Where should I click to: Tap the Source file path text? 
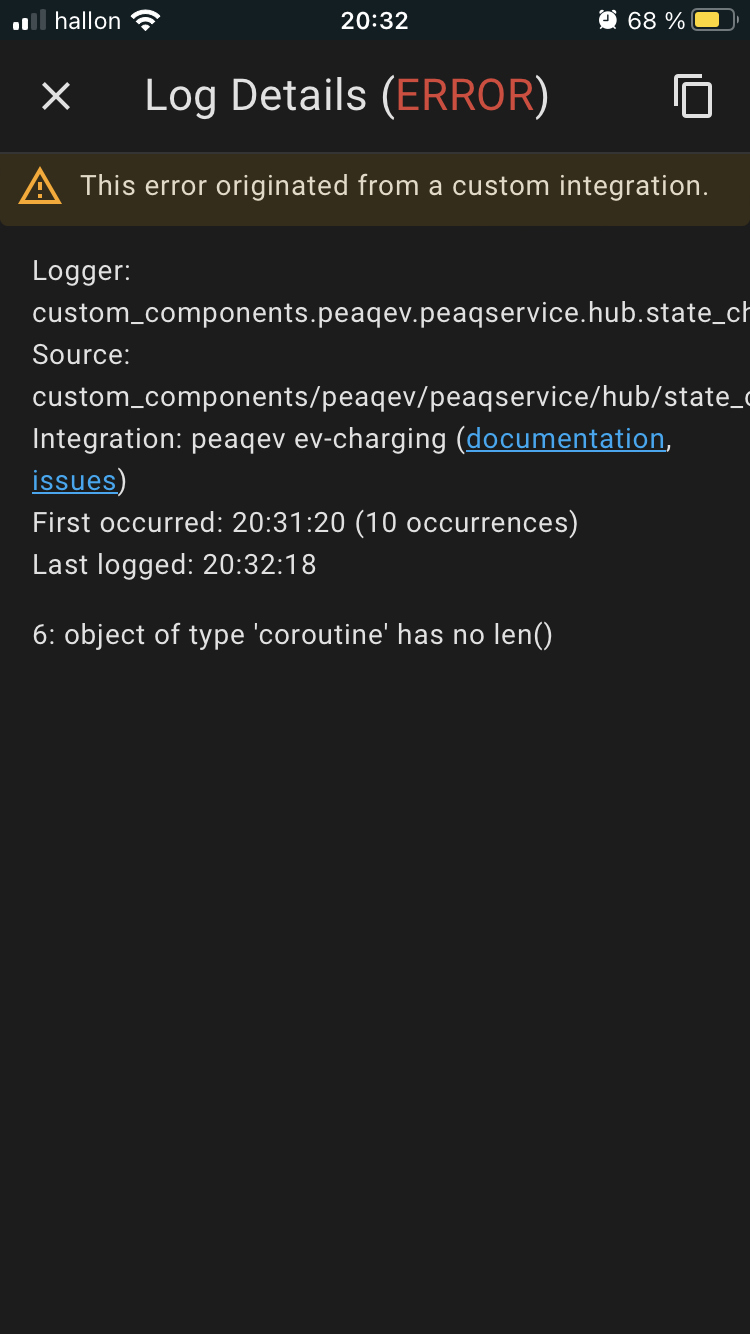pyautogui.click(x=375, y=396)
